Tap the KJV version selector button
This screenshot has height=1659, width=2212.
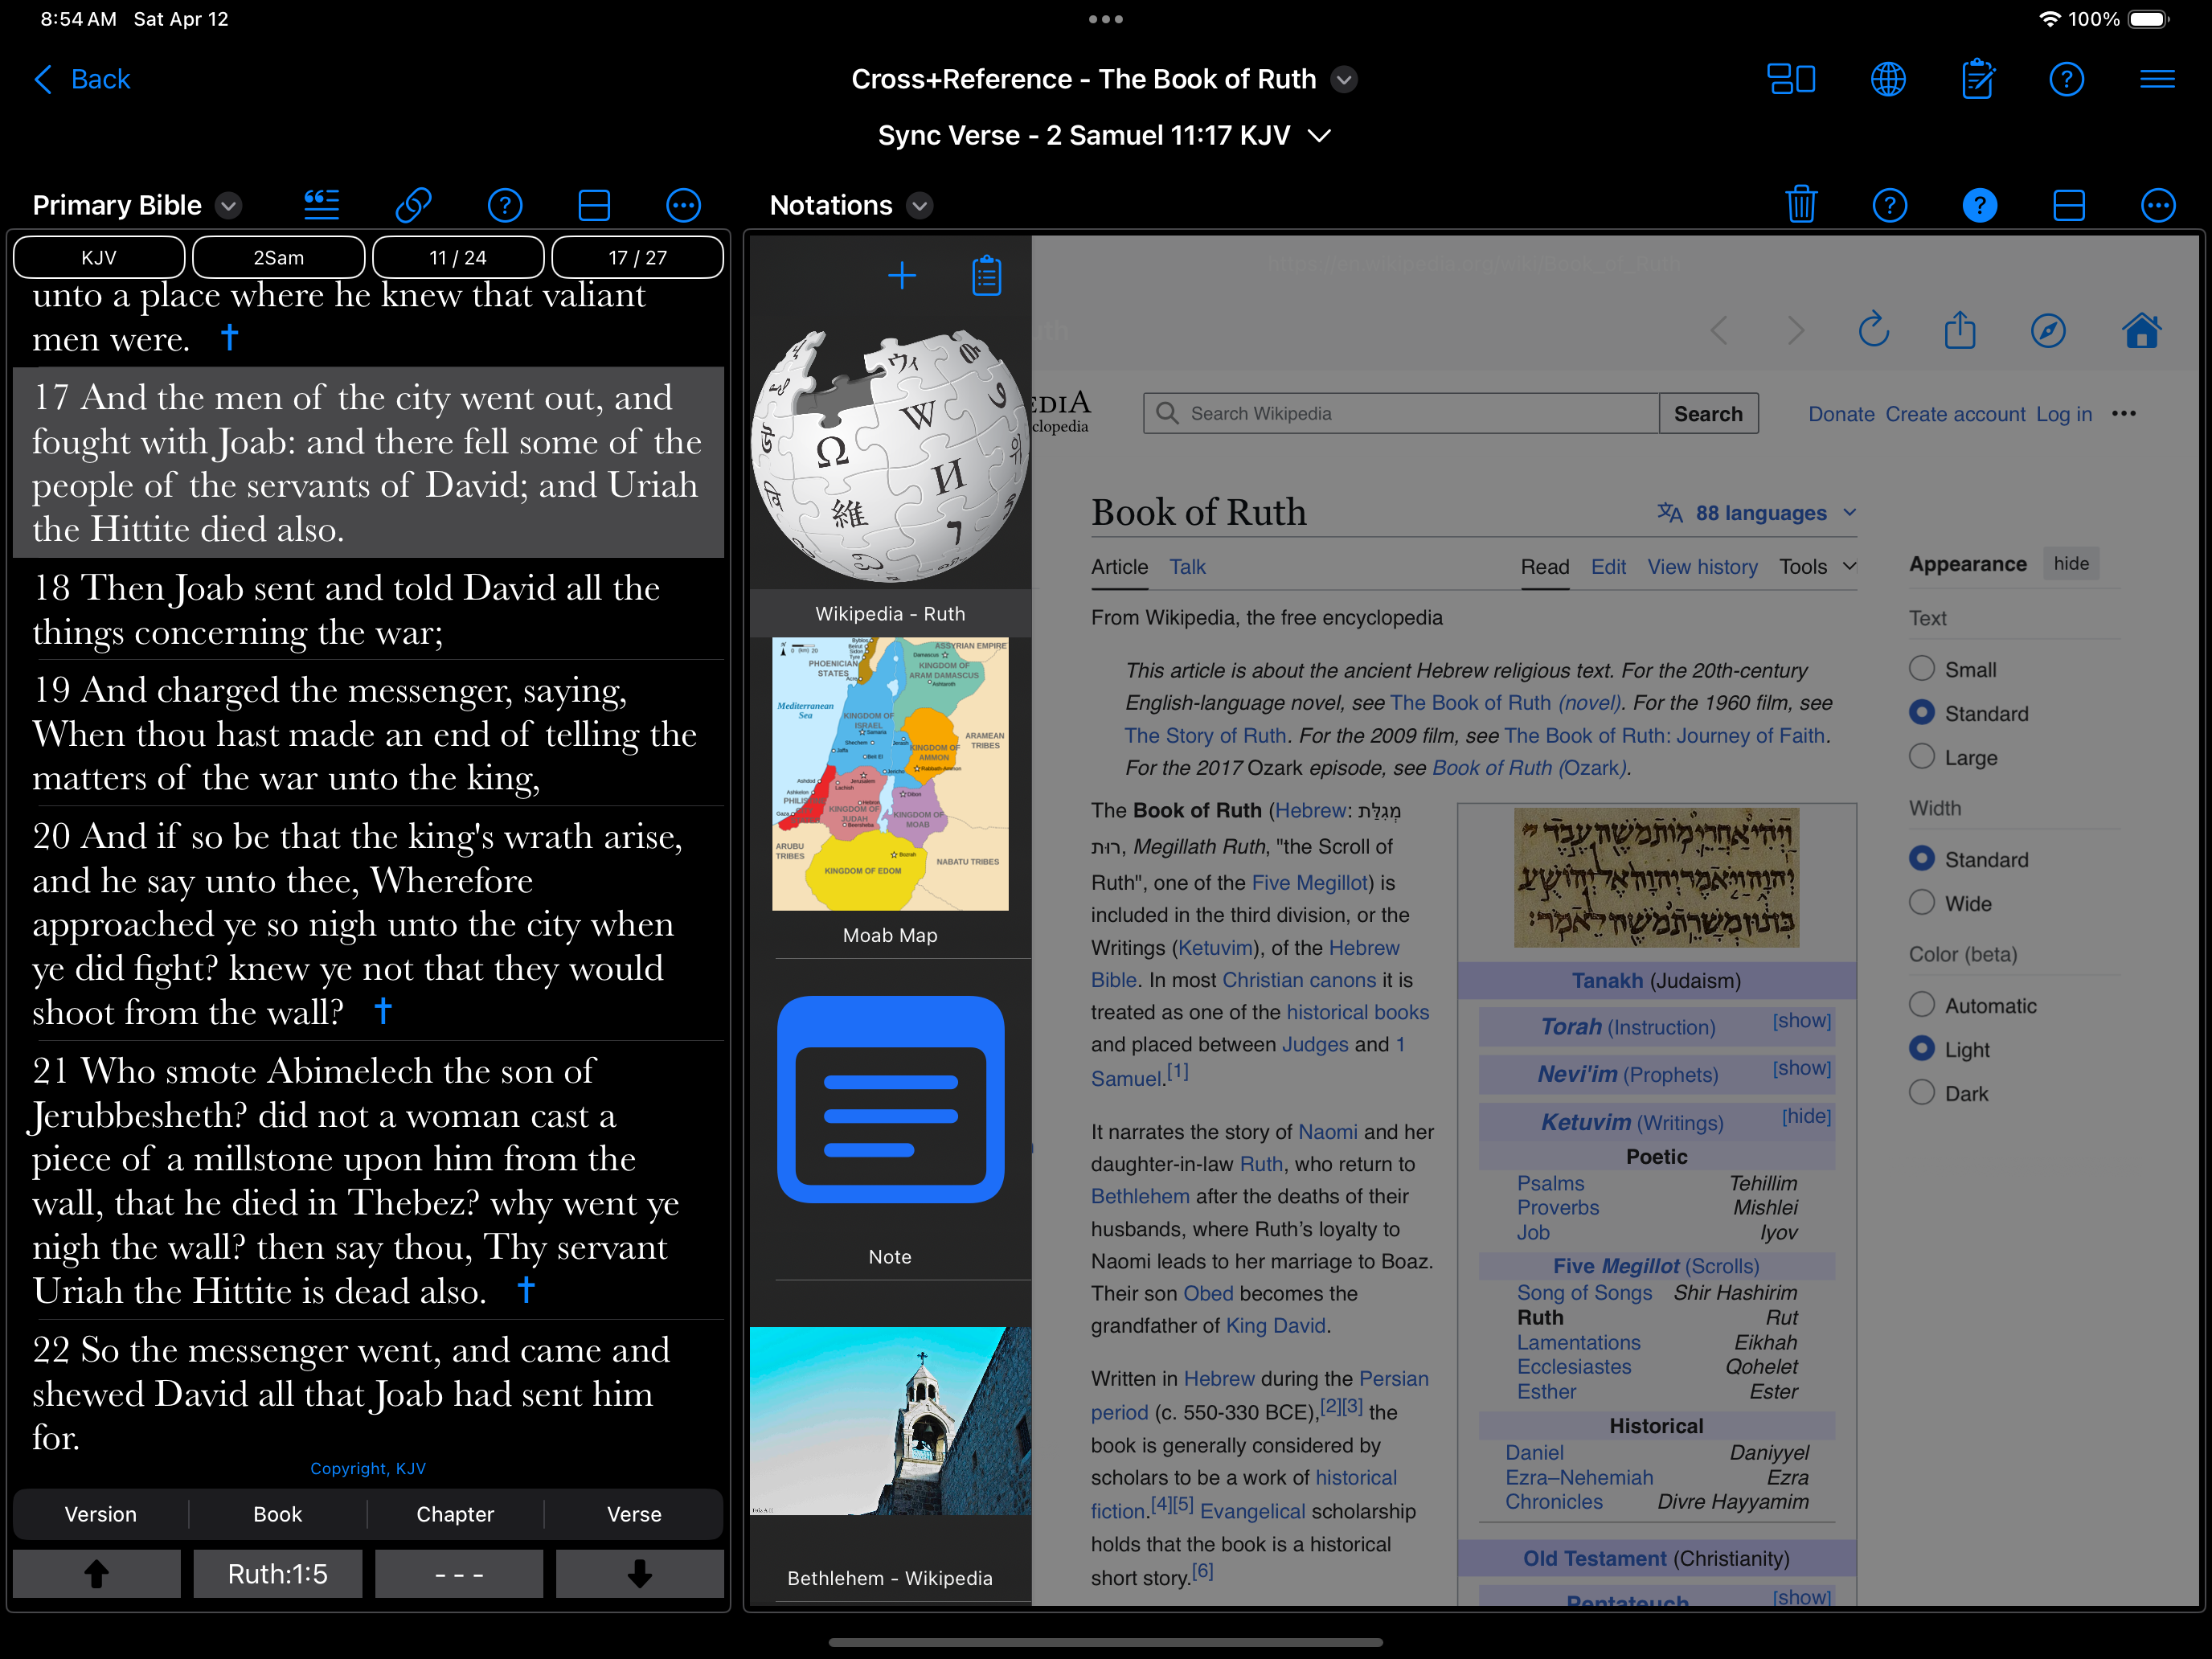click(x=99, y=257)
